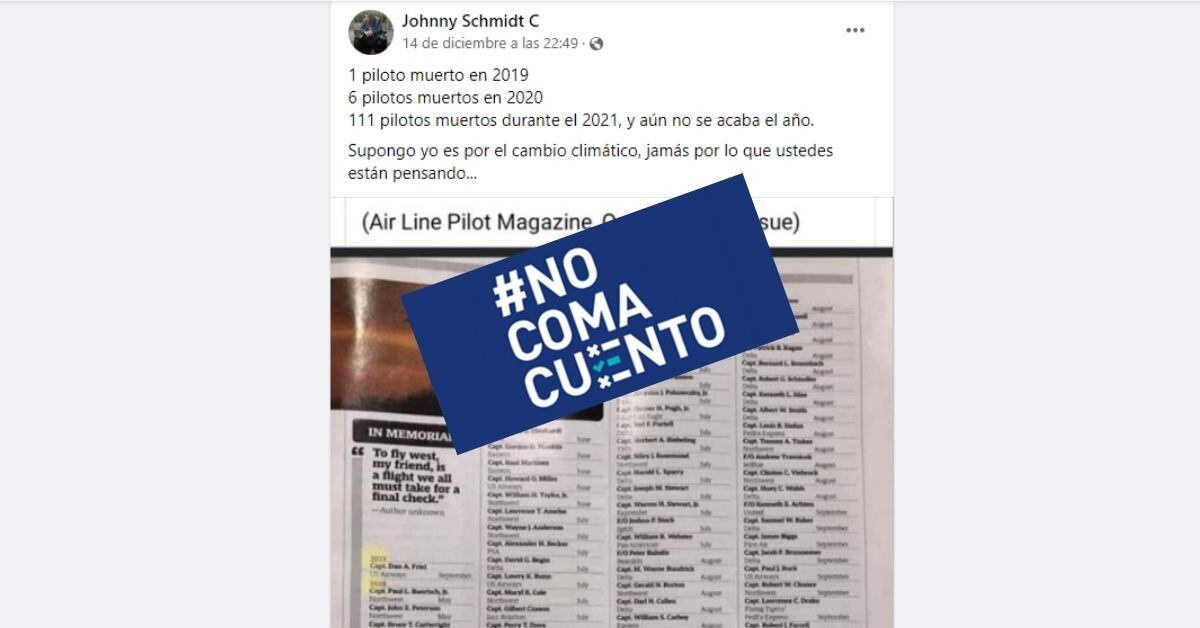Click the Johnny Schmidt C name link

coord(470,21)
